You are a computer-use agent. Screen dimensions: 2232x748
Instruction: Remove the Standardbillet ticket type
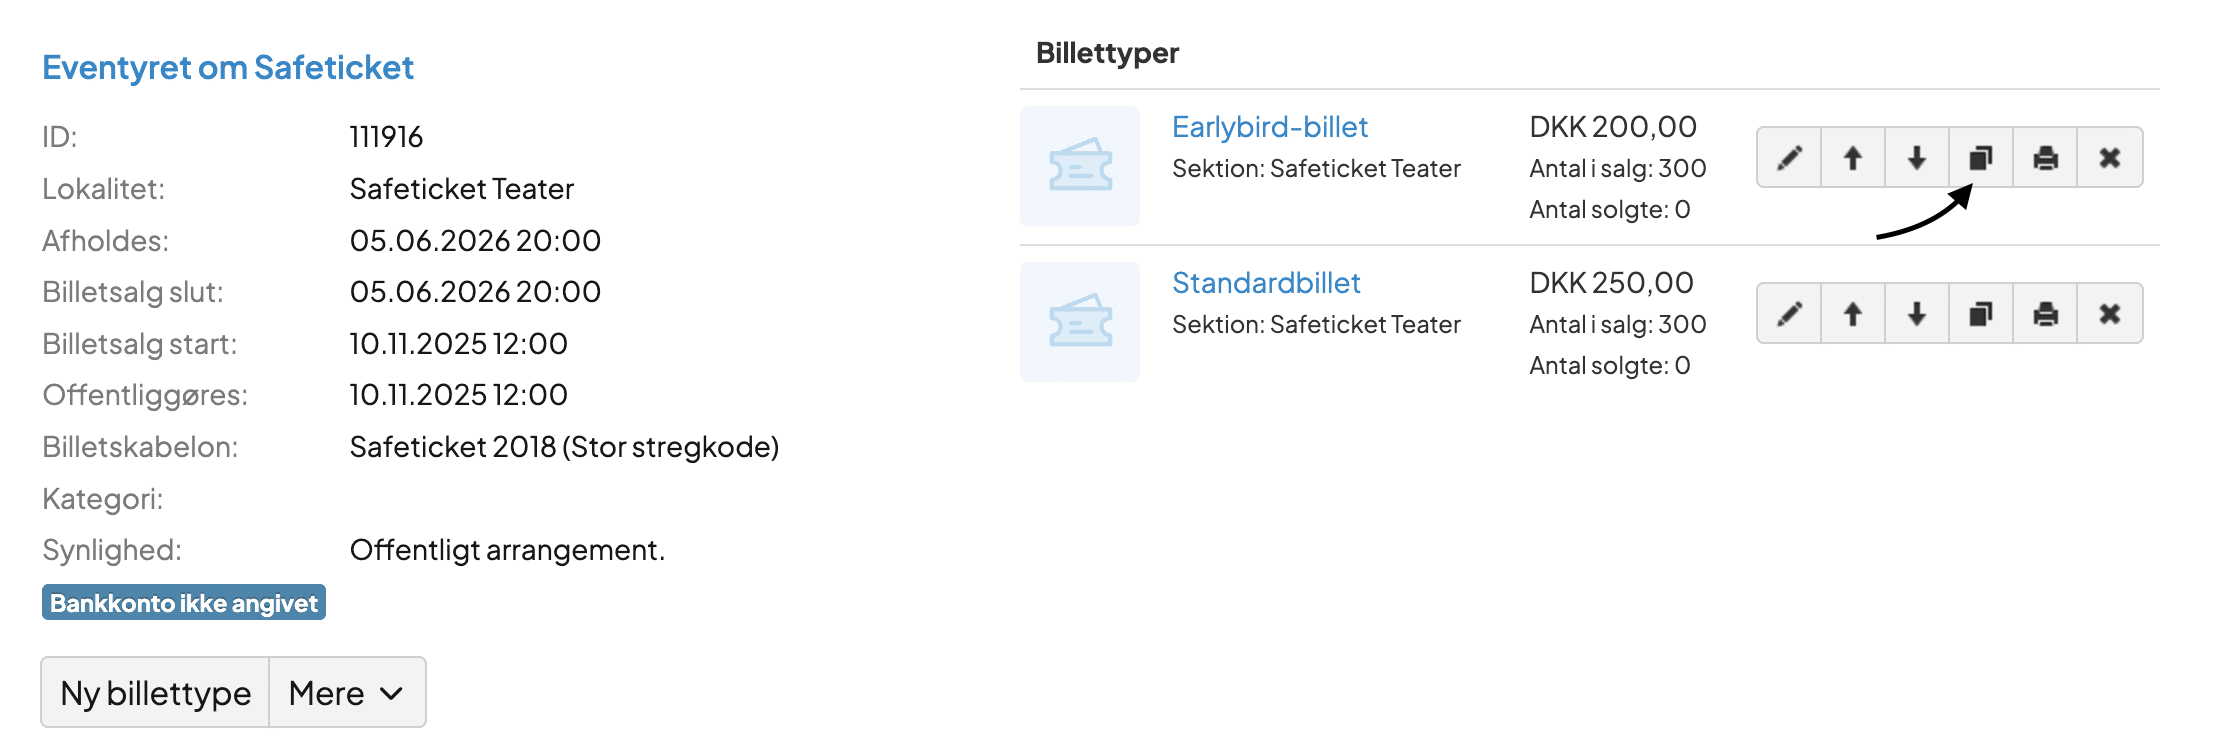(2110, 314)
